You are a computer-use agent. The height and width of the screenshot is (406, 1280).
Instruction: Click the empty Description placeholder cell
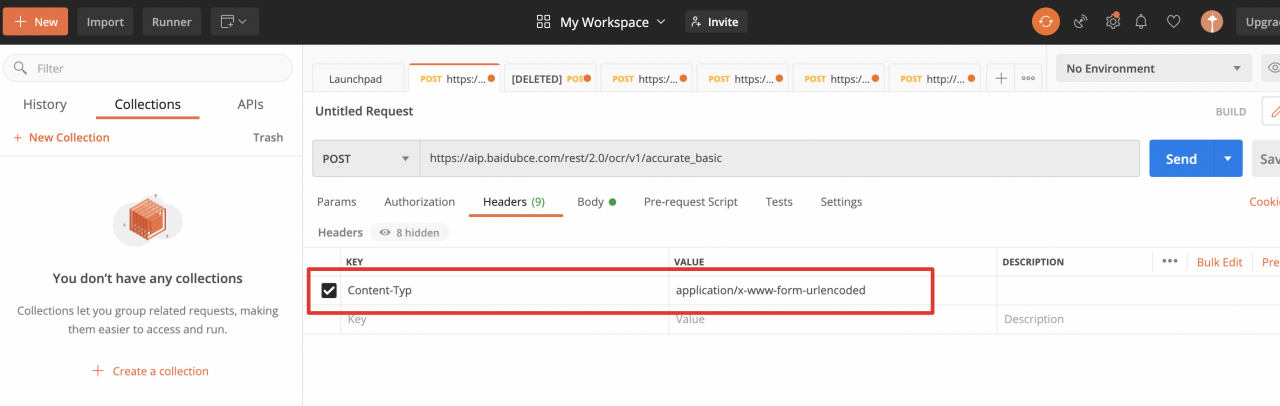[1138, 319]
